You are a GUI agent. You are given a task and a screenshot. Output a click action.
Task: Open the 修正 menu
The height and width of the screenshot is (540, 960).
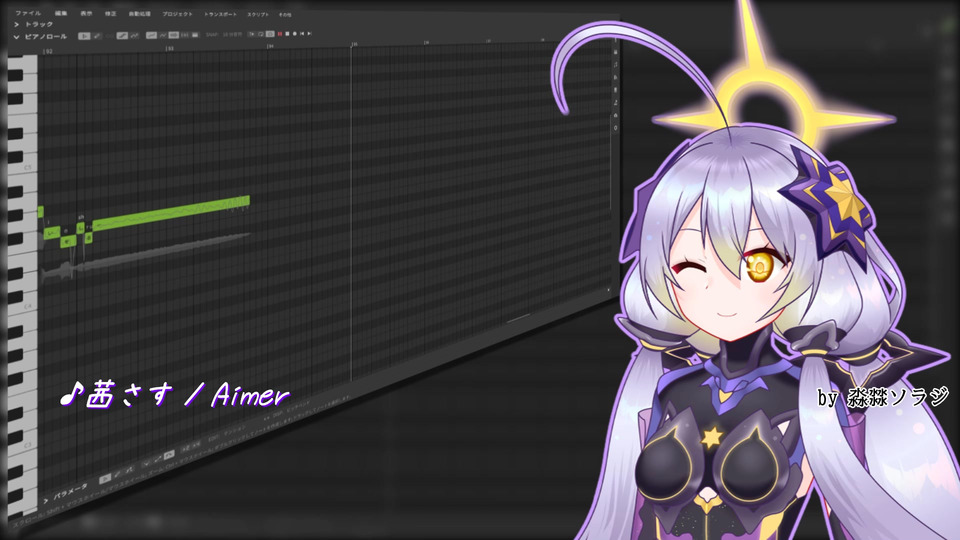(110, 13)
